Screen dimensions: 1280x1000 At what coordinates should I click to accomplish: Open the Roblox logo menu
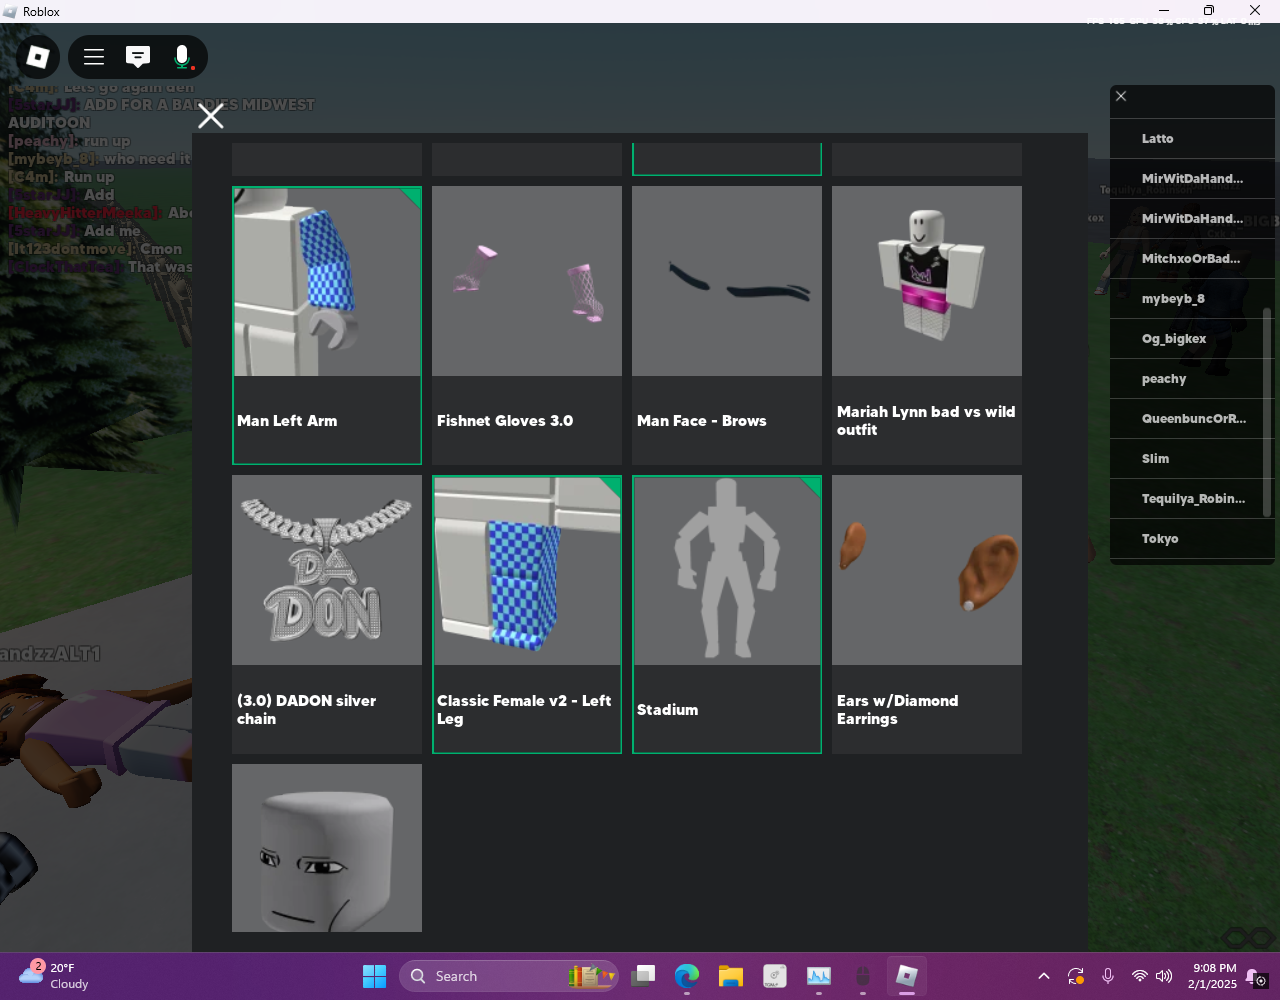coord(38,57)
